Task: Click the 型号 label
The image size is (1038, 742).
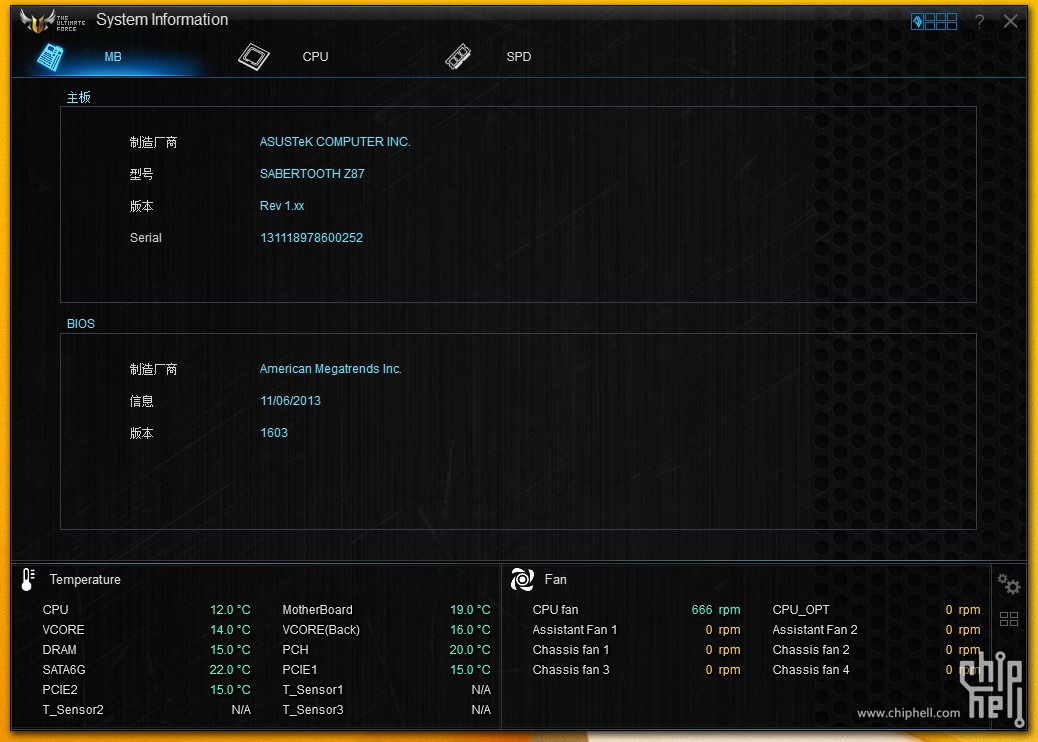Action: tap(141, 174)
